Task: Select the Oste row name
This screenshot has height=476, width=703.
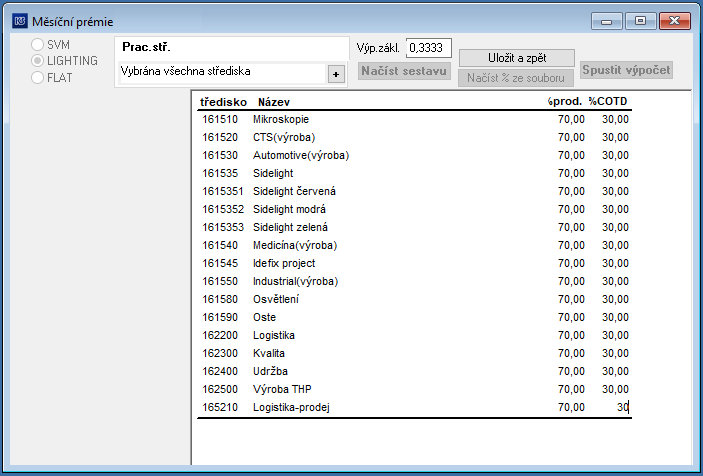Action: [x=264, y=317]
